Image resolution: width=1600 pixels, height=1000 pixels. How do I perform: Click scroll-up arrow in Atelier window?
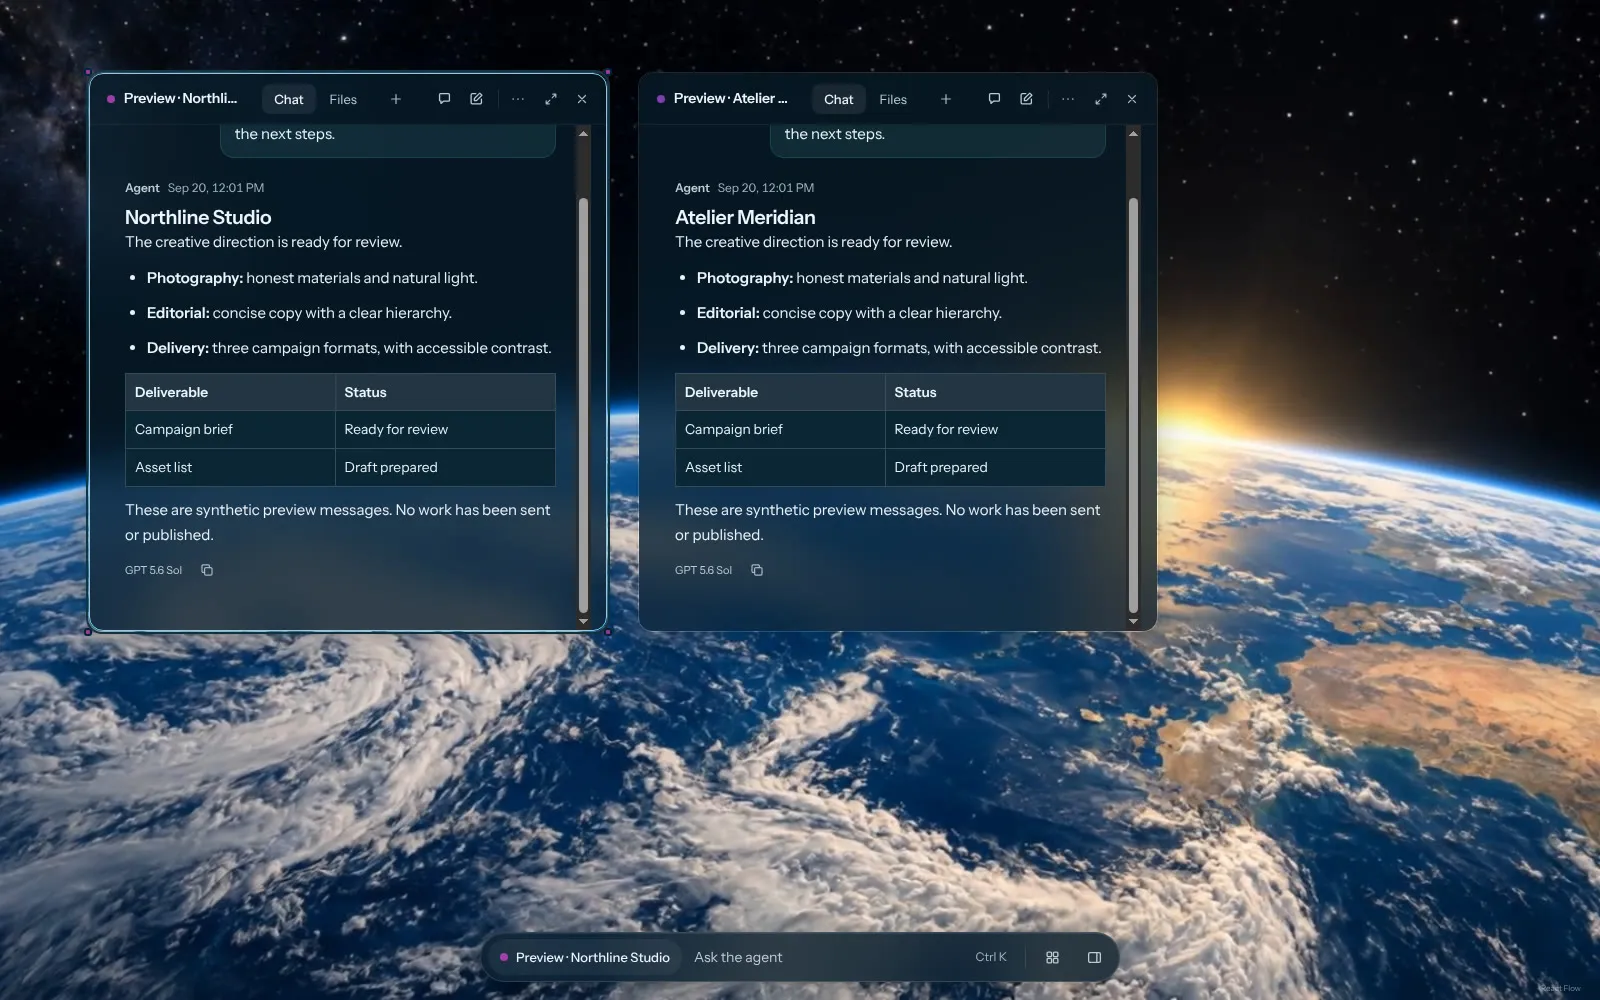(1133, 133)
